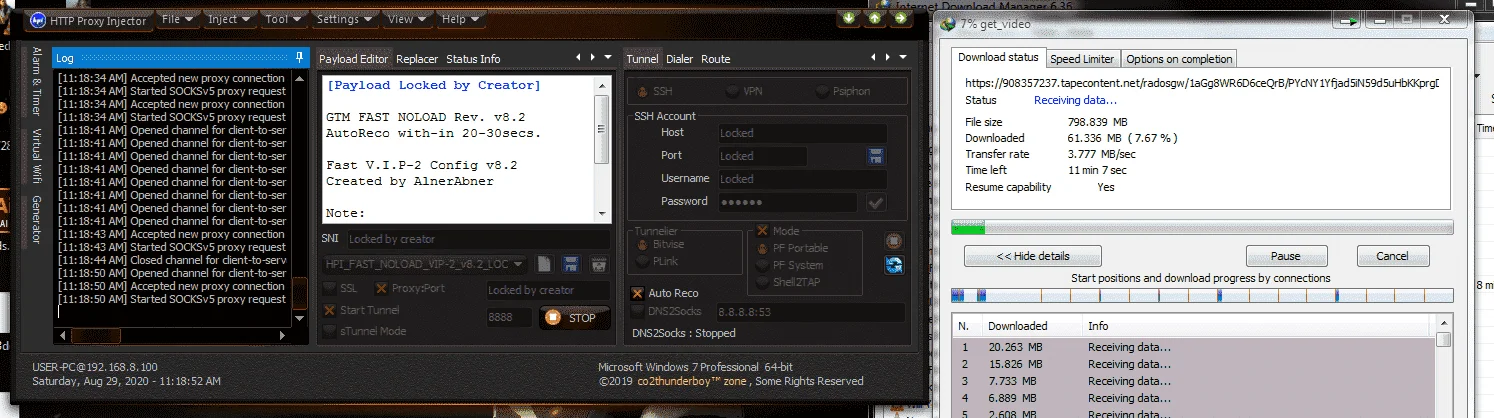The height and width of the screenshot is (418, 1494).
Task: Click the HTTP Proxy Injector logo icon
Action: (38, 20)
